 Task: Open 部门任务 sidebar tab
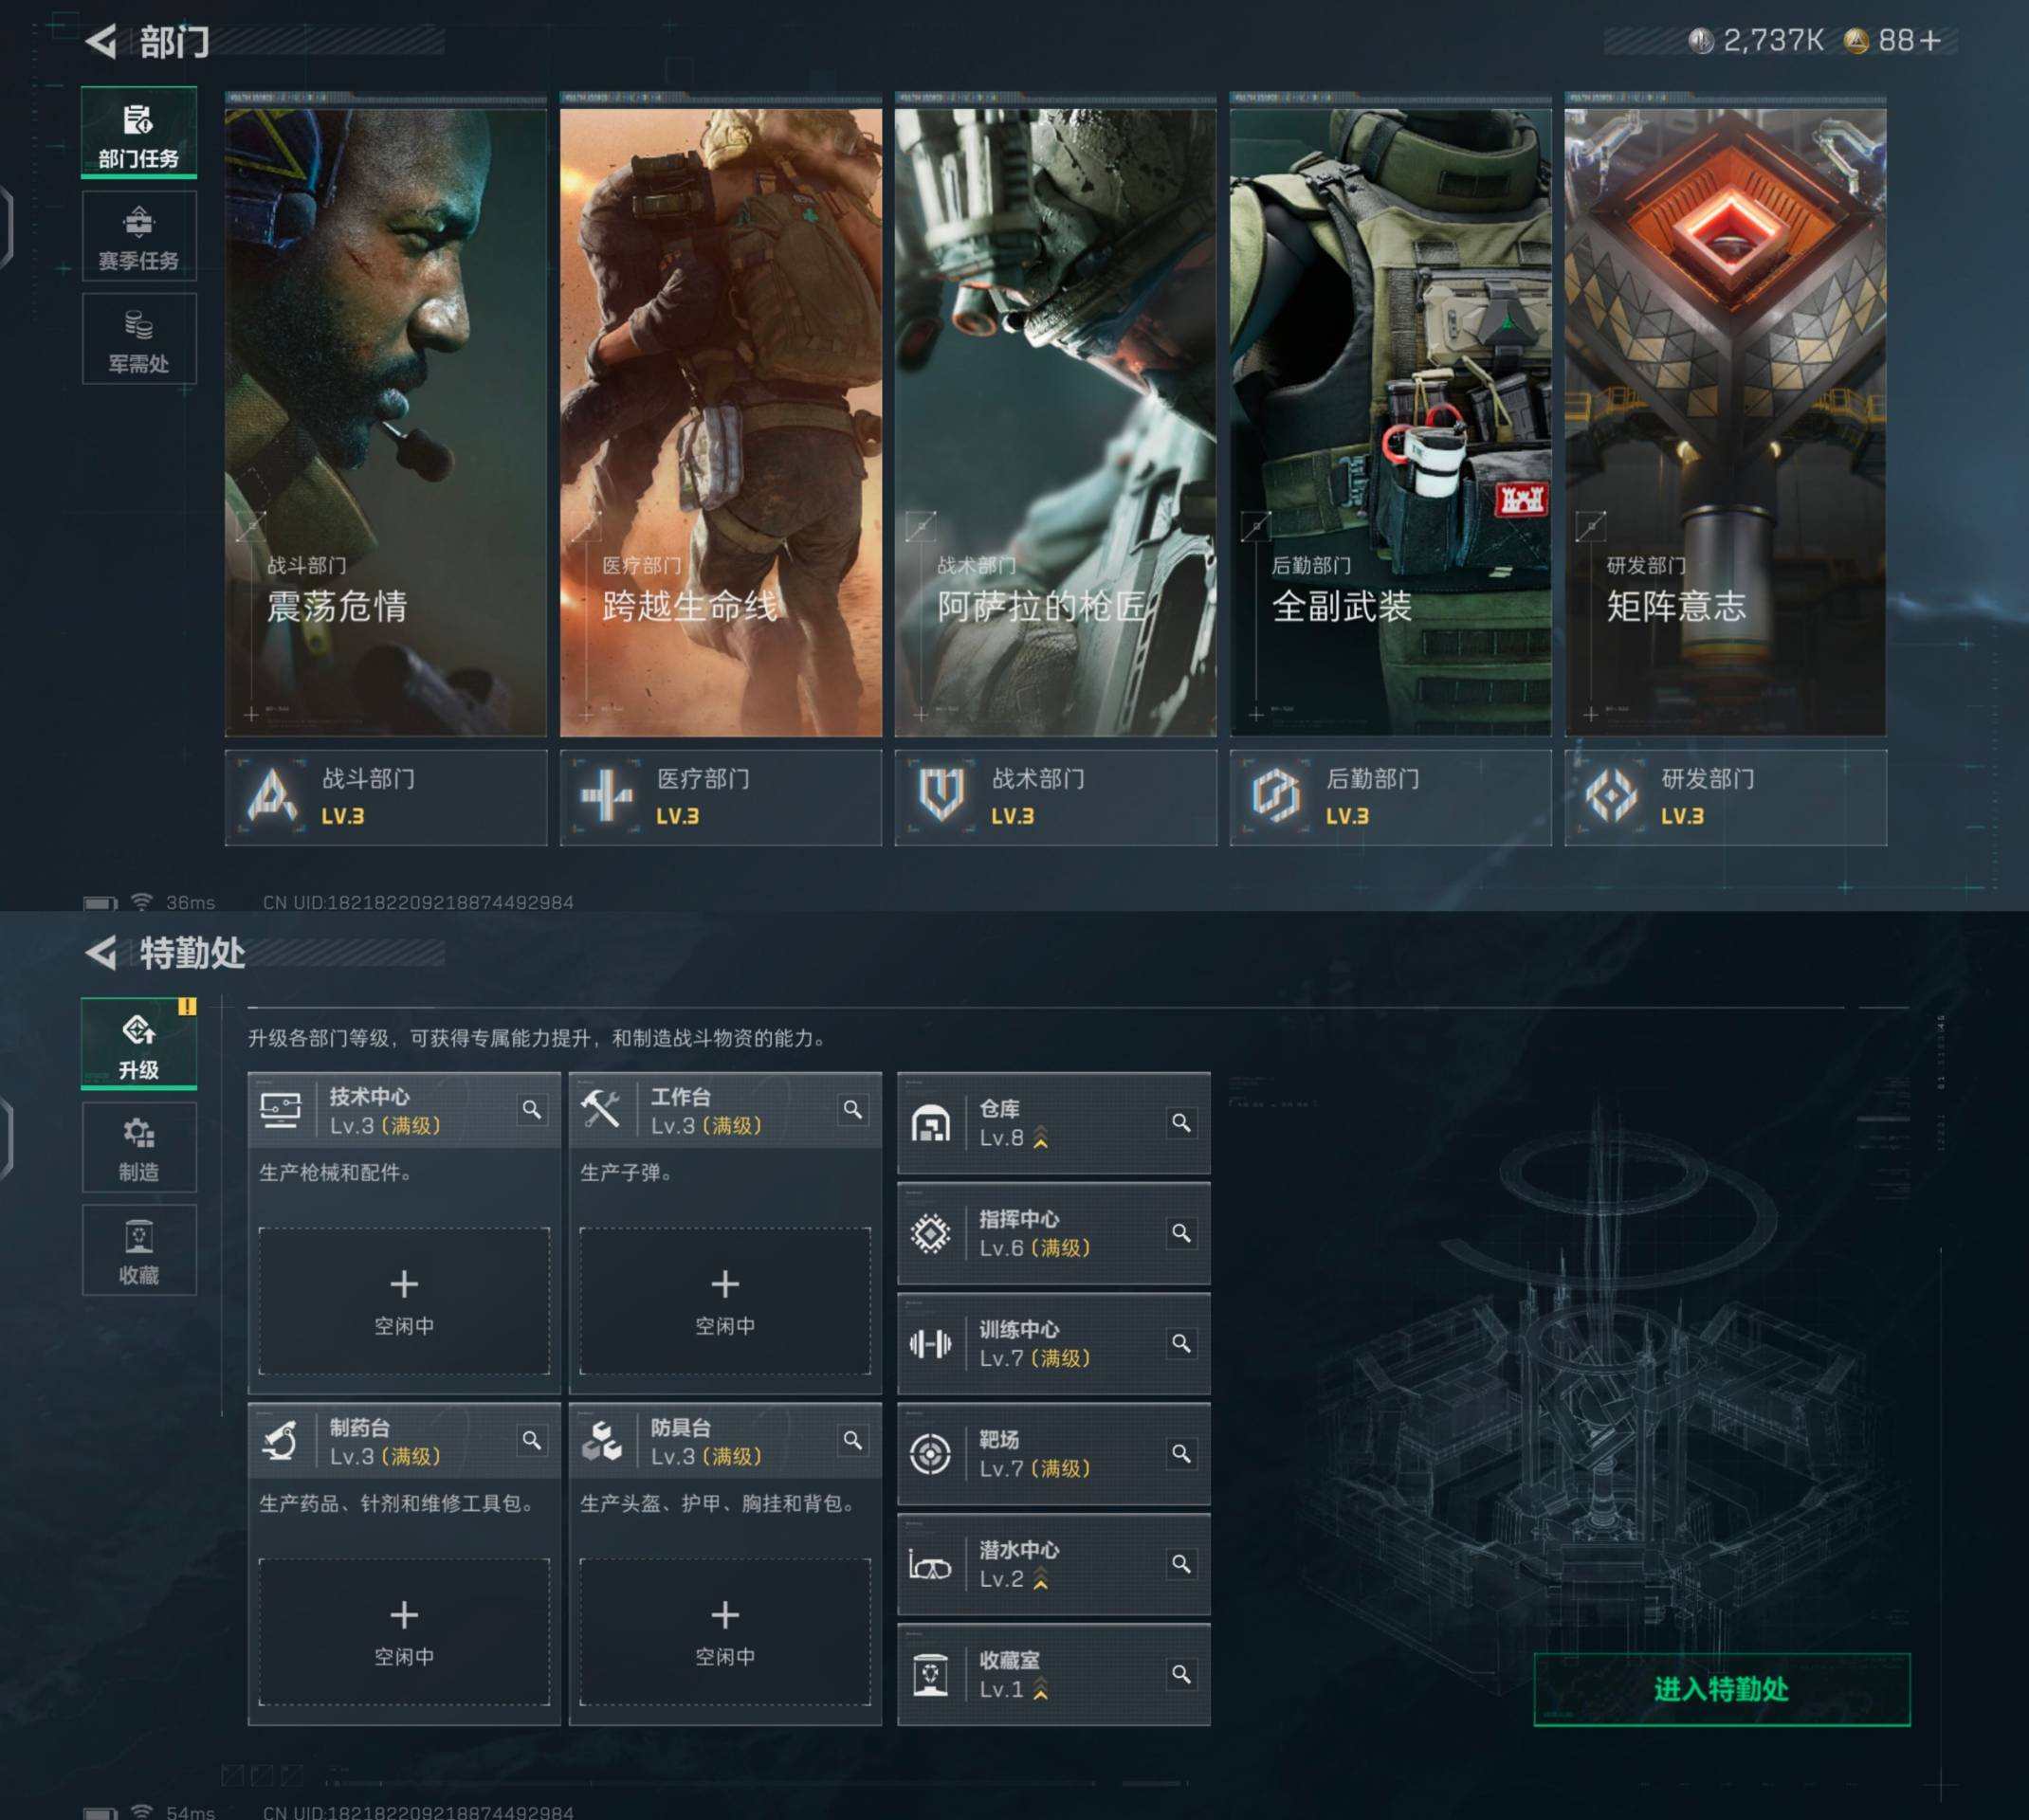[139, 134]
